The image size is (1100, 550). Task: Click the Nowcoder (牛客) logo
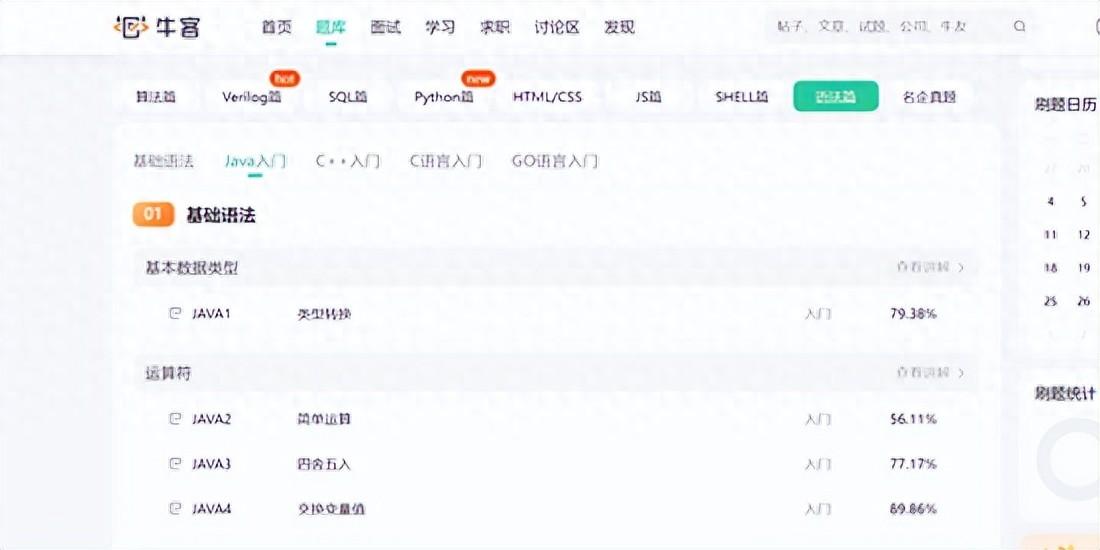point(157,27)
